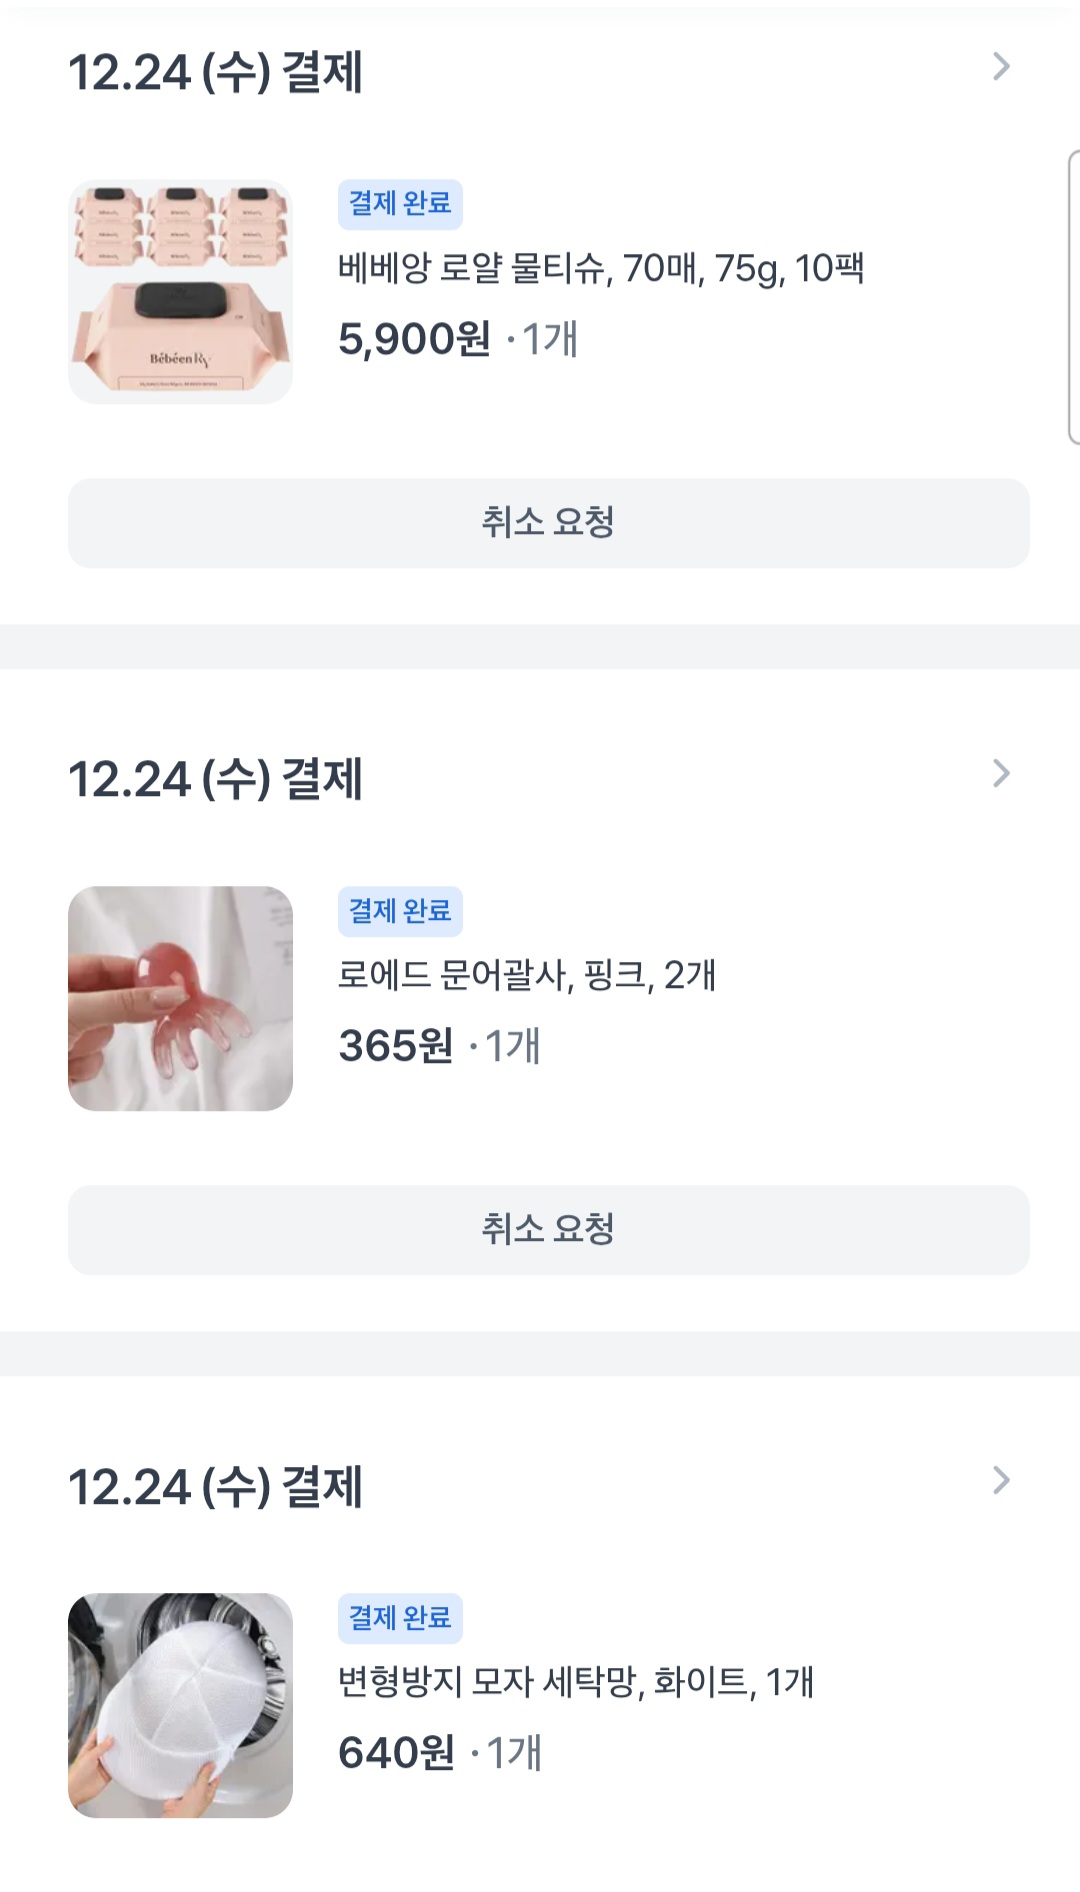Tap 결제 완료 badge on the 문어괄사 order

[400, 911]
